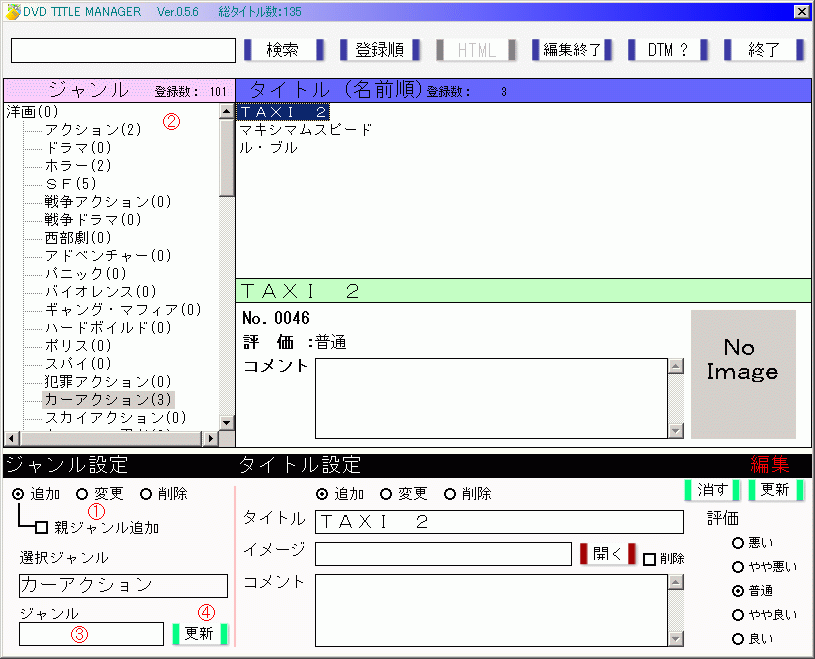Screen dimensions: 815x659
Task: Select the ＳＦ(5) genre
Action: point(71,183)
